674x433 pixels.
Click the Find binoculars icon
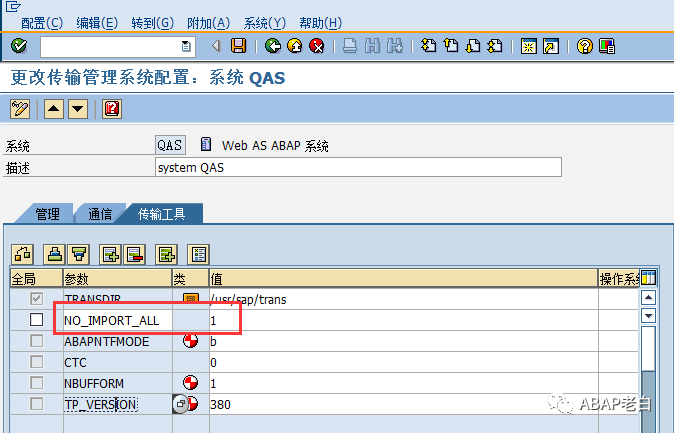click(372, 46)
